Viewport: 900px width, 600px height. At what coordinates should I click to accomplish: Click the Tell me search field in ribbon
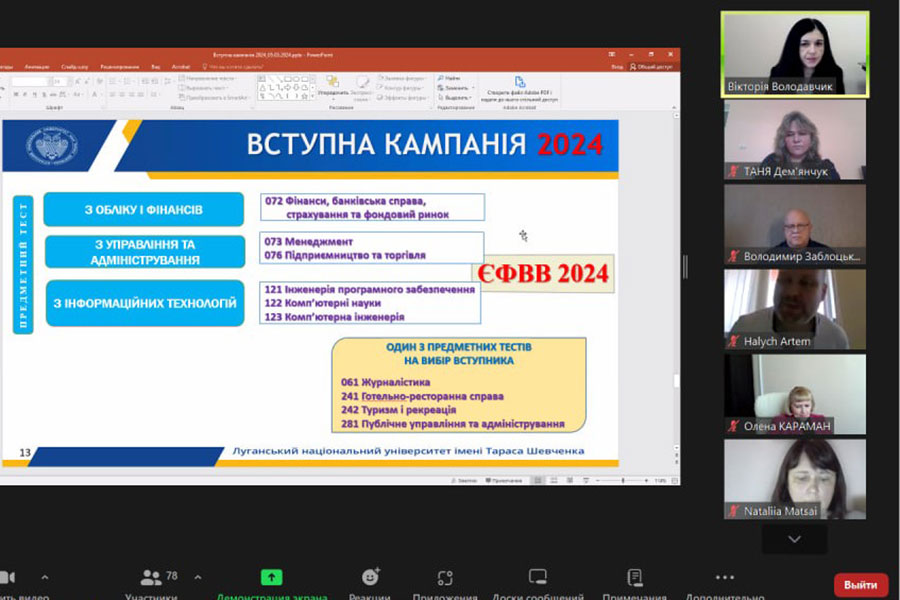click(x=233, y=67)
